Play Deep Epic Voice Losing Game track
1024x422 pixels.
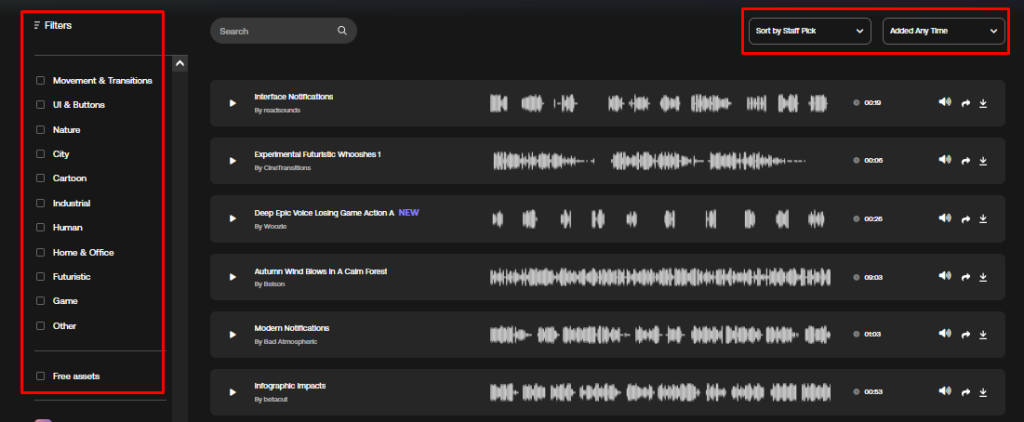232,218
